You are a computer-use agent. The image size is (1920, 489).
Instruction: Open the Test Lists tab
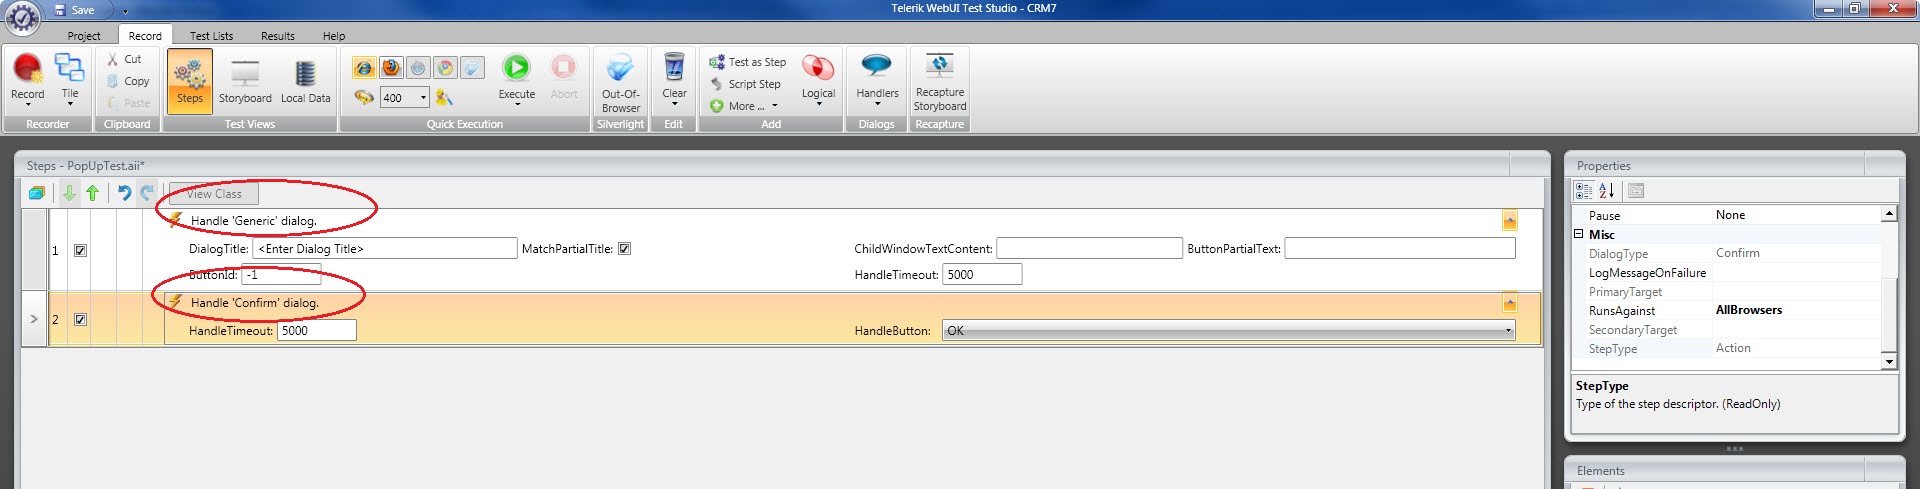[211, 36]
